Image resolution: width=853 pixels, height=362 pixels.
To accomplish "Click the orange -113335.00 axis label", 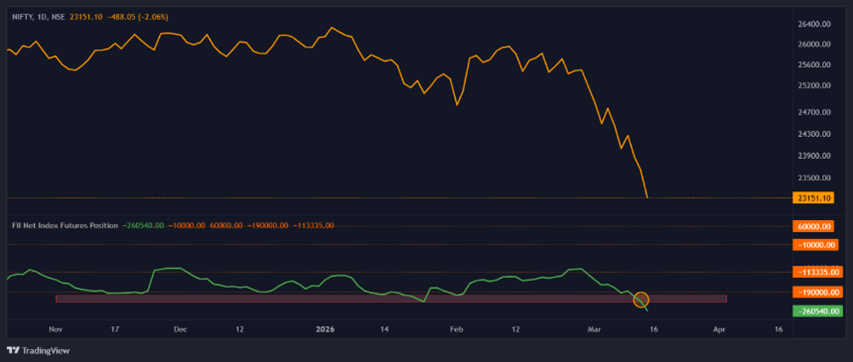I will coord(817,272).
